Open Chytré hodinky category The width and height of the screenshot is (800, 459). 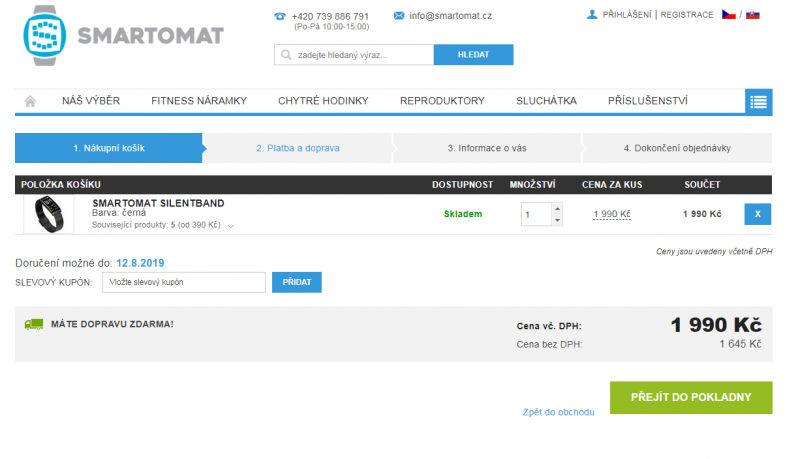click(x=323, y=101)
